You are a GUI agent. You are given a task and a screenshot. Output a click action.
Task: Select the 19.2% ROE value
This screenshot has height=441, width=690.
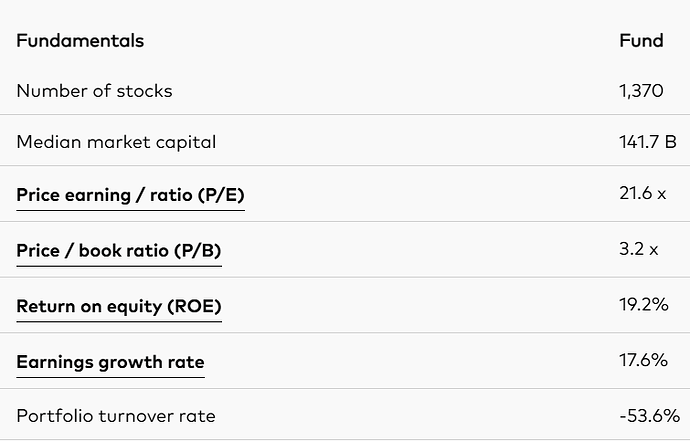point(644,305)
